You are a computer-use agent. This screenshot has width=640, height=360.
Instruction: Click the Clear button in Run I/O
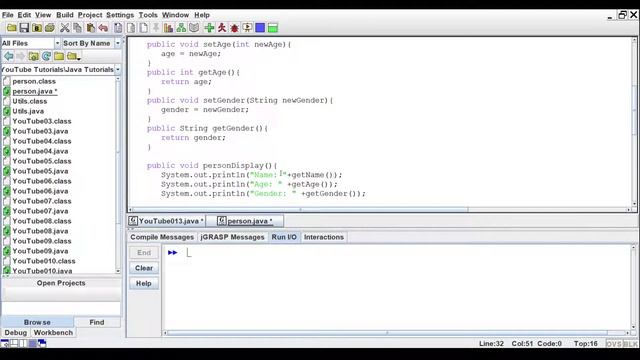point(144,268)
